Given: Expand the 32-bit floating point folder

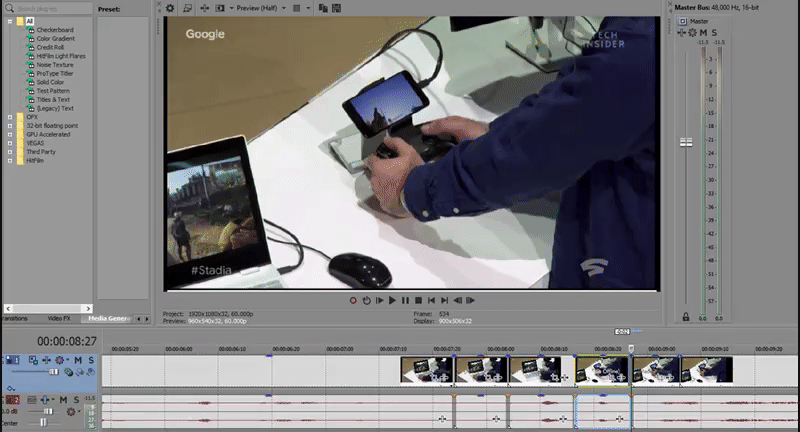Looking at the screenshot, I should coord(10,126).
